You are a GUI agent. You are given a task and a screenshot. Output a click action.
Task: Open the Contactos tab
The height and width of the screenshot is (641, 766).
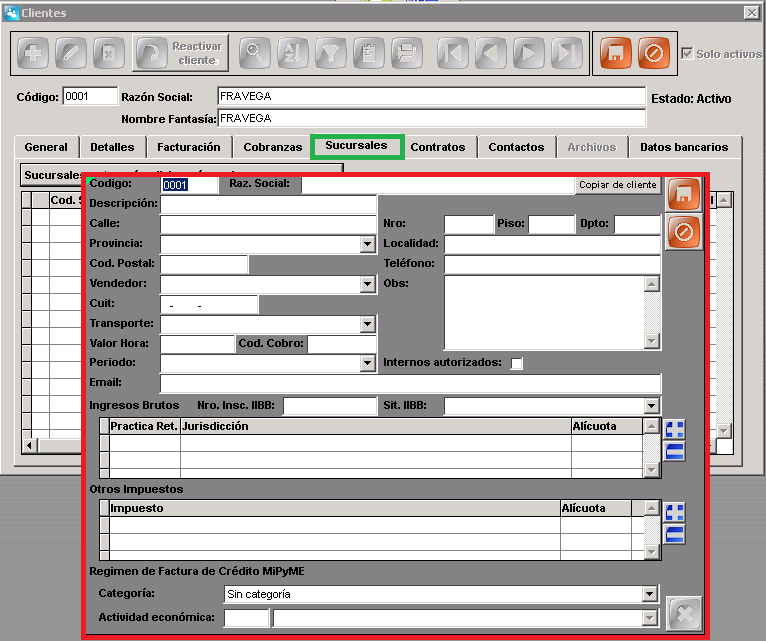pos(516,147)
